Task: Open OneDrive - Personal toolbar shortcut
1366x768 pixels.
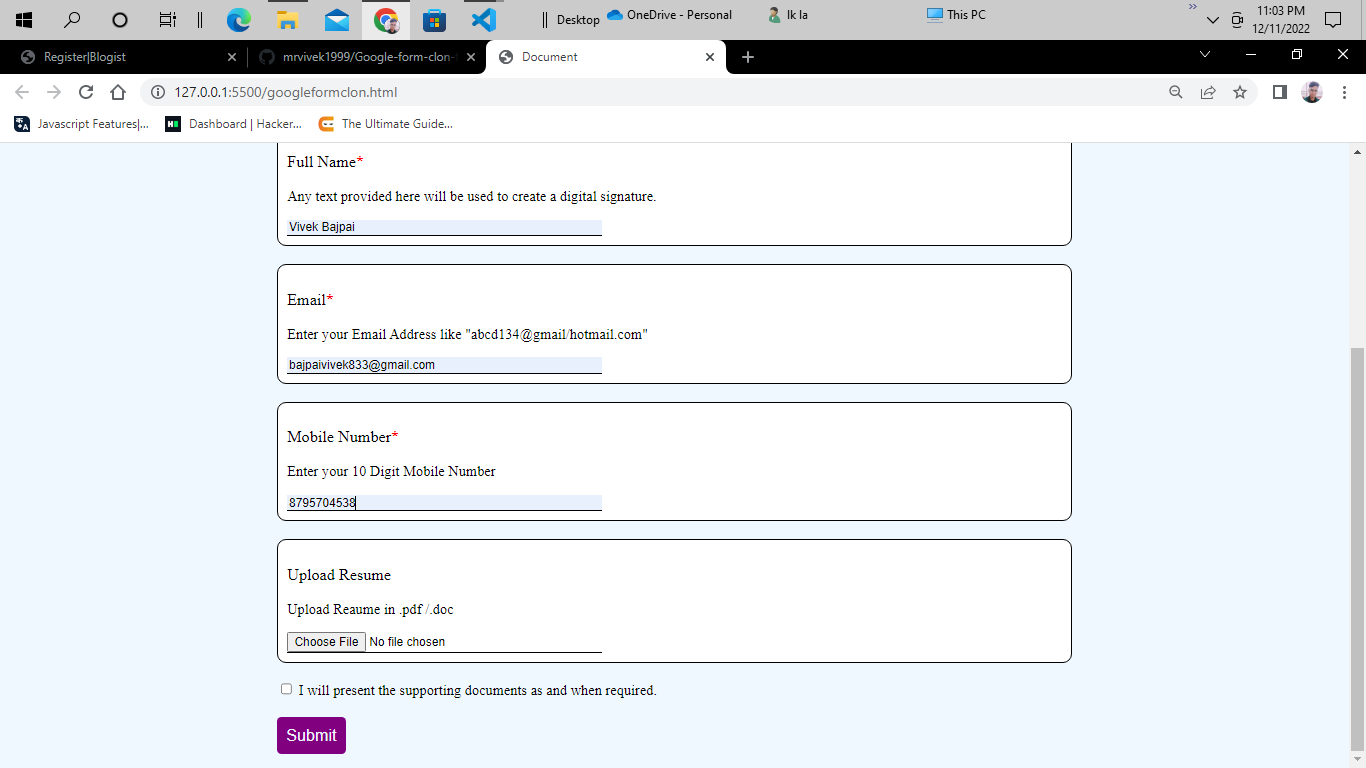Action: pos(670,15)
